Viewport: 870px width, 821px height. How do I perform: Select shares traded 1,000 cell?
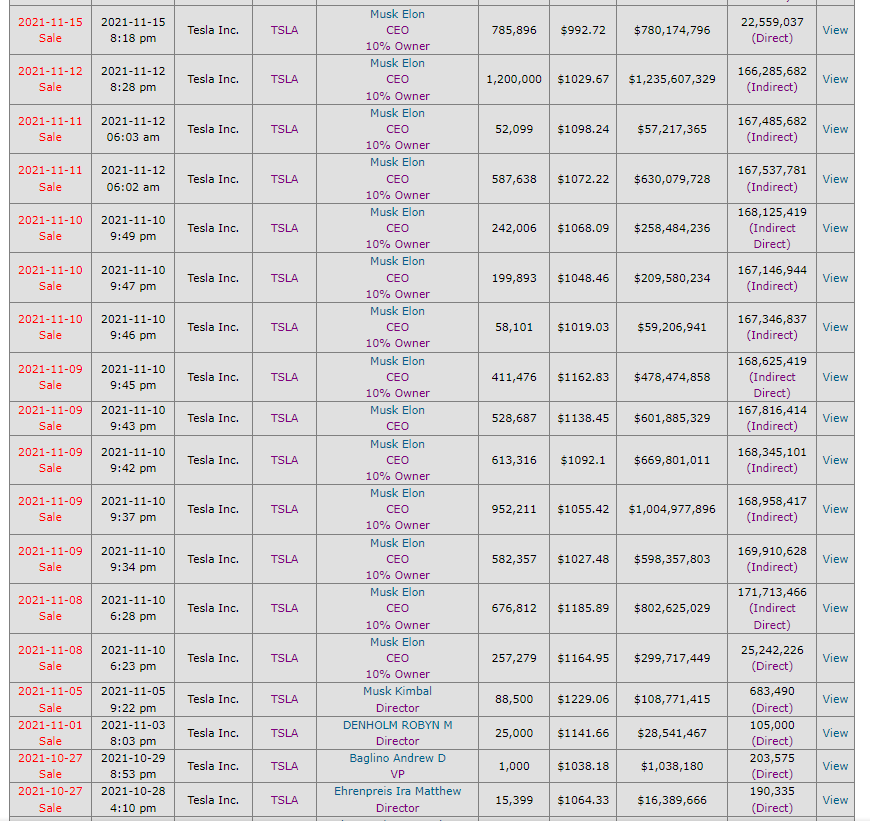[514, 766]
